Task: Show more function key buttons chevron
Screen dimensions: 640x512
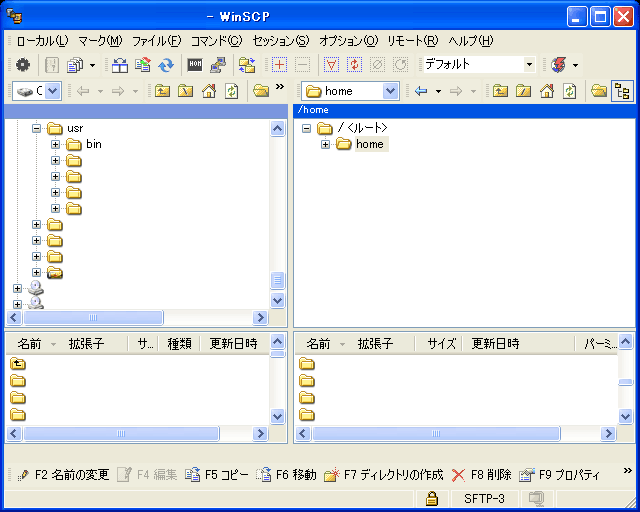Action: tap(628, 470)
